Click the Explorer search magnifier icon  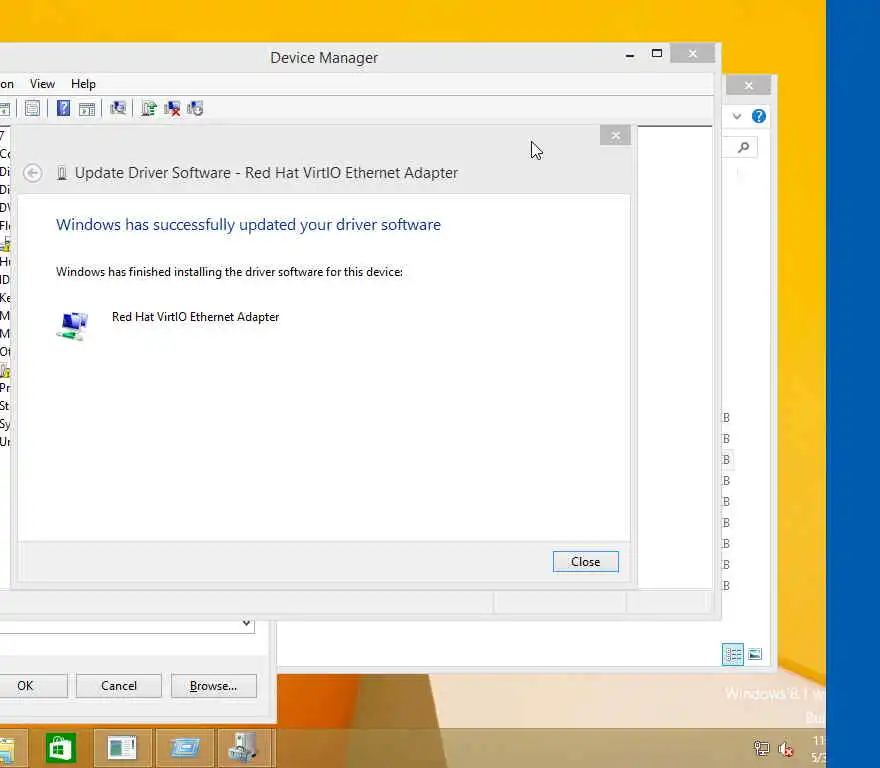pyautogui.click(x=744, y=148)
